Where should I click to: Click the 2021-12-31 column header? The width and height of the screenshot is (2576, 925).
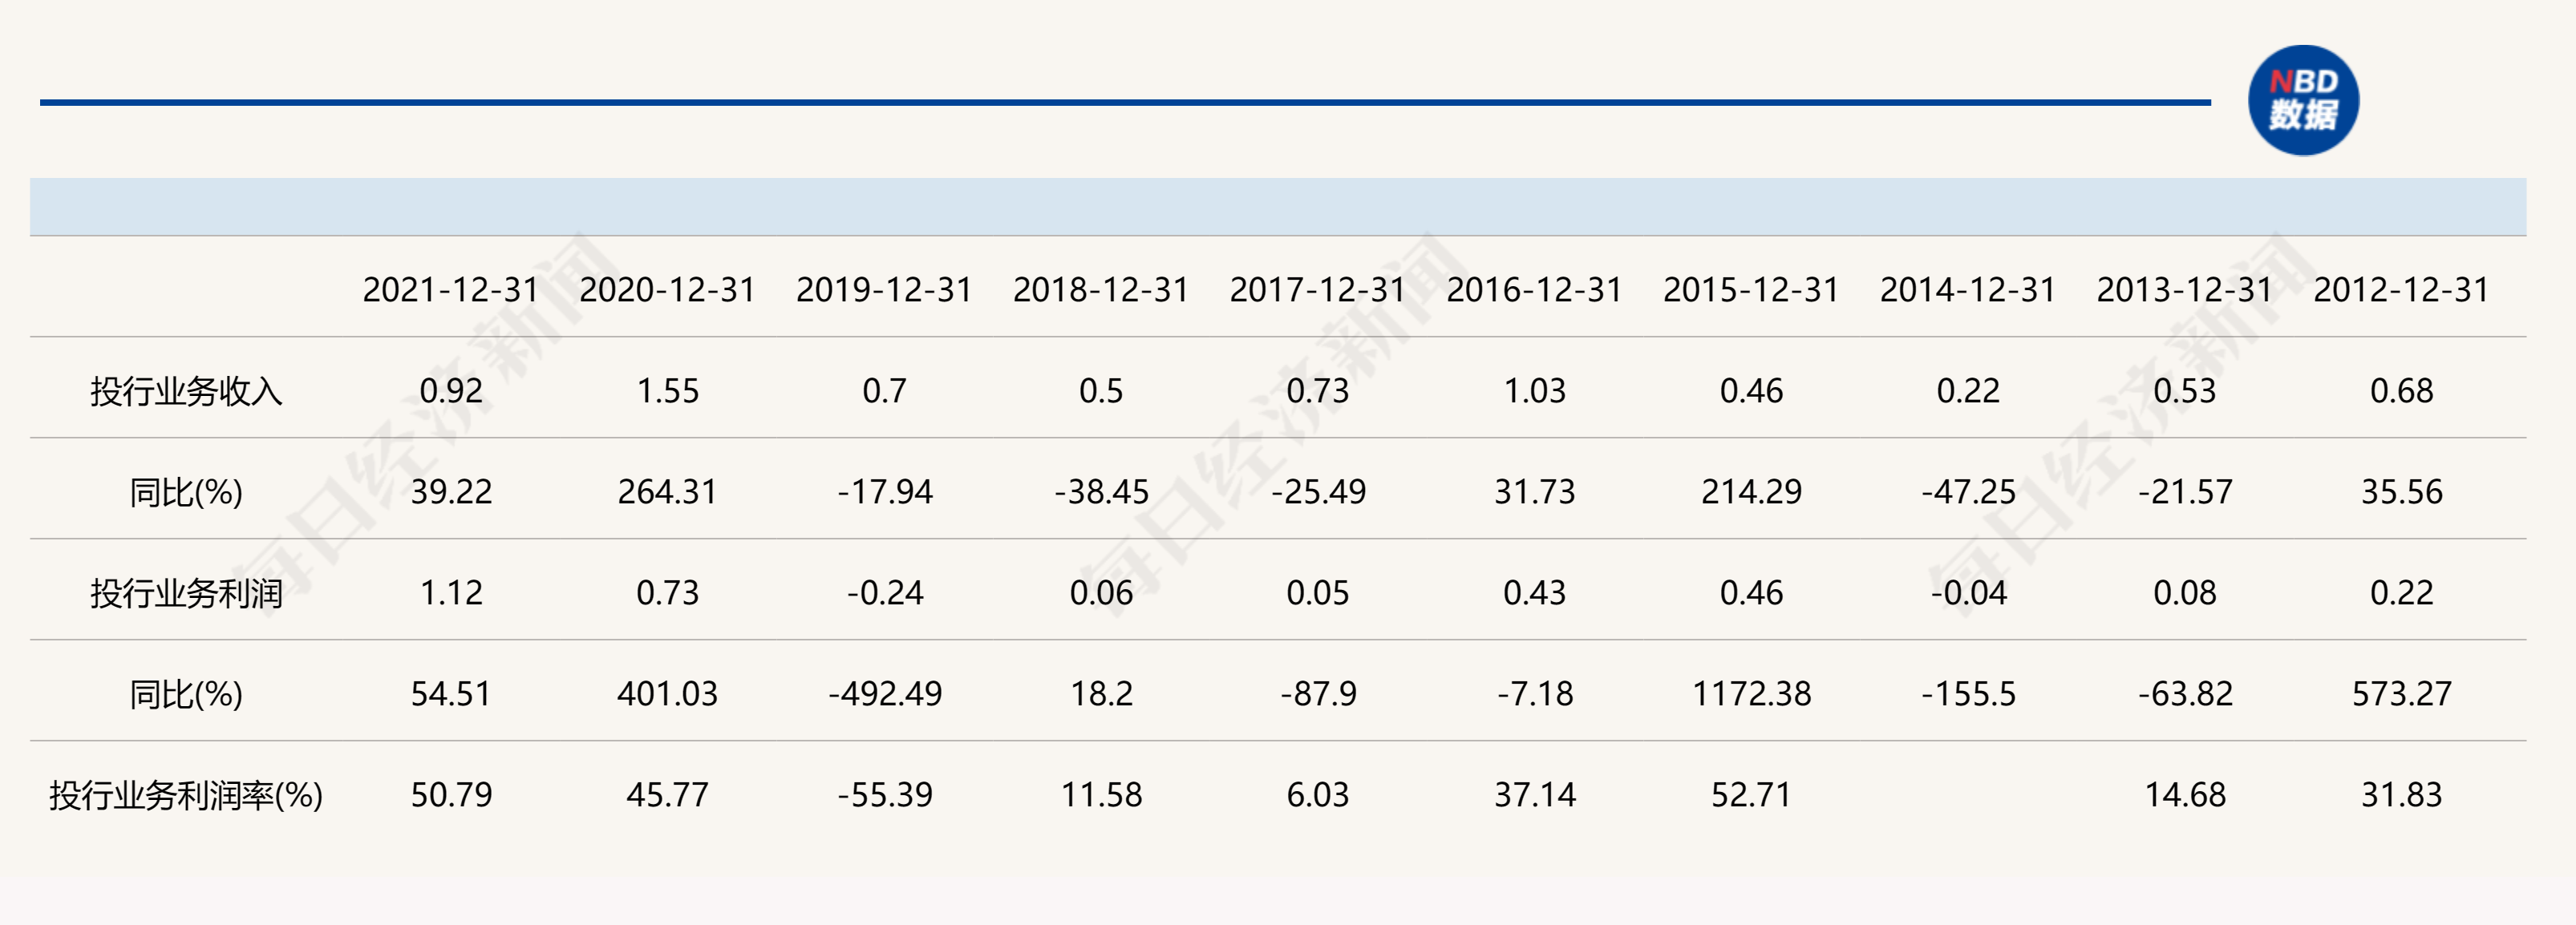[451, 290]
